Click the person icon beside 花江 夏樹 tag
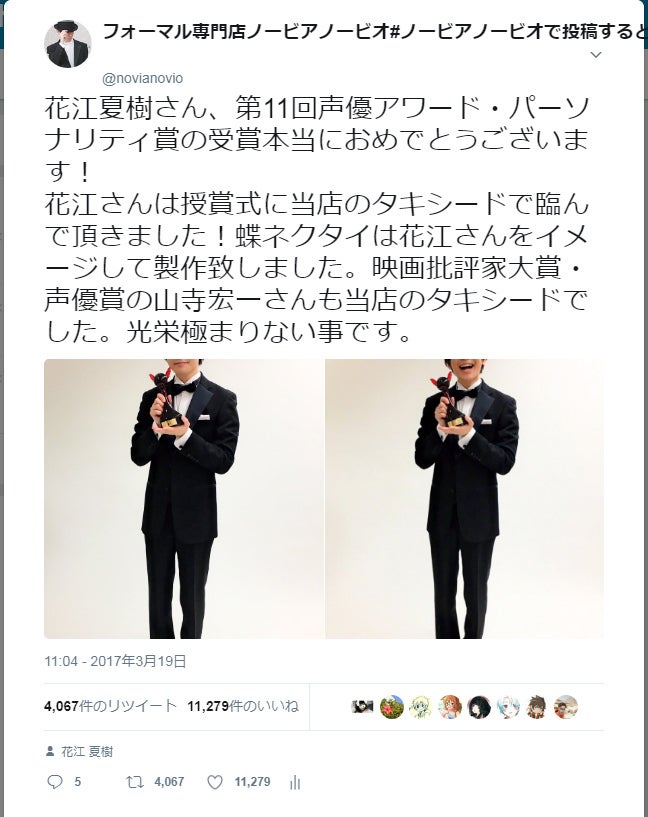This screenshot has width=648, height=817. point(50,751)
